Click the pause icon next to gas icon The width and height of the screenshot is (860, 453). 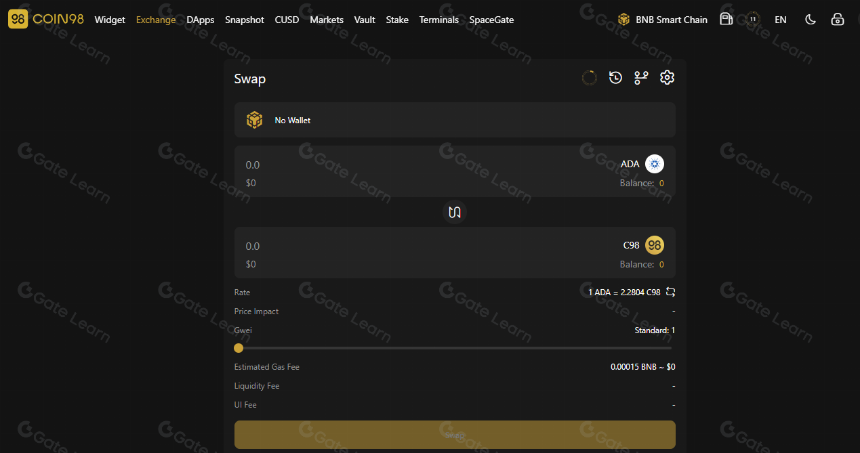point(753,19)
